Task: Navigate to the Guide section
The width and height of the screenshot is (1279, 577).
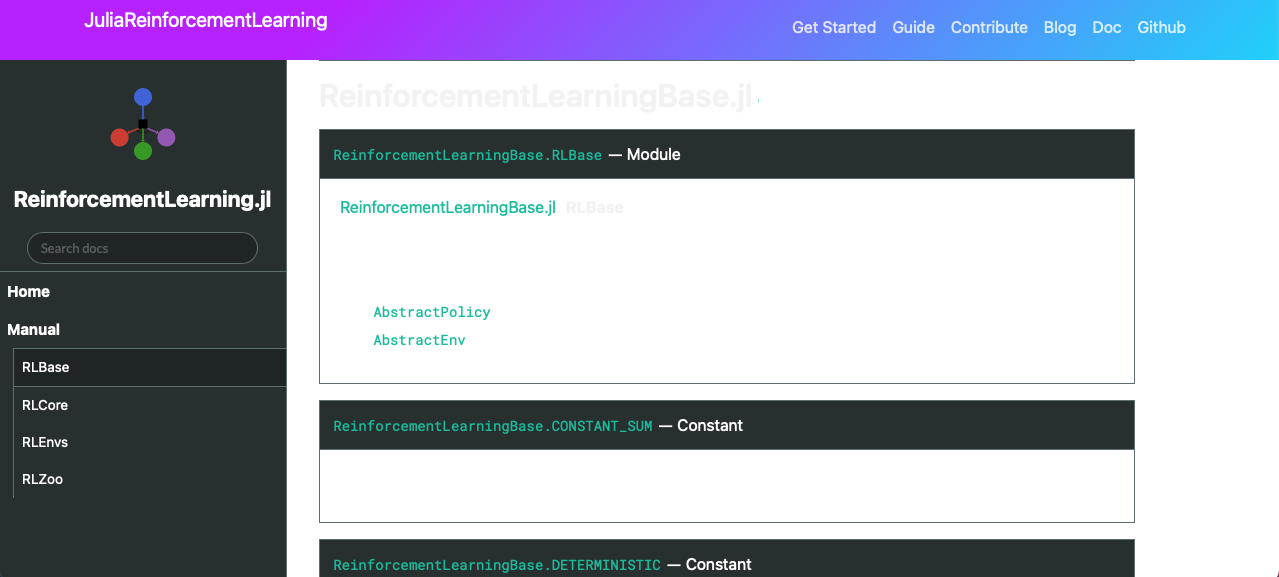Action: point(913,27)
